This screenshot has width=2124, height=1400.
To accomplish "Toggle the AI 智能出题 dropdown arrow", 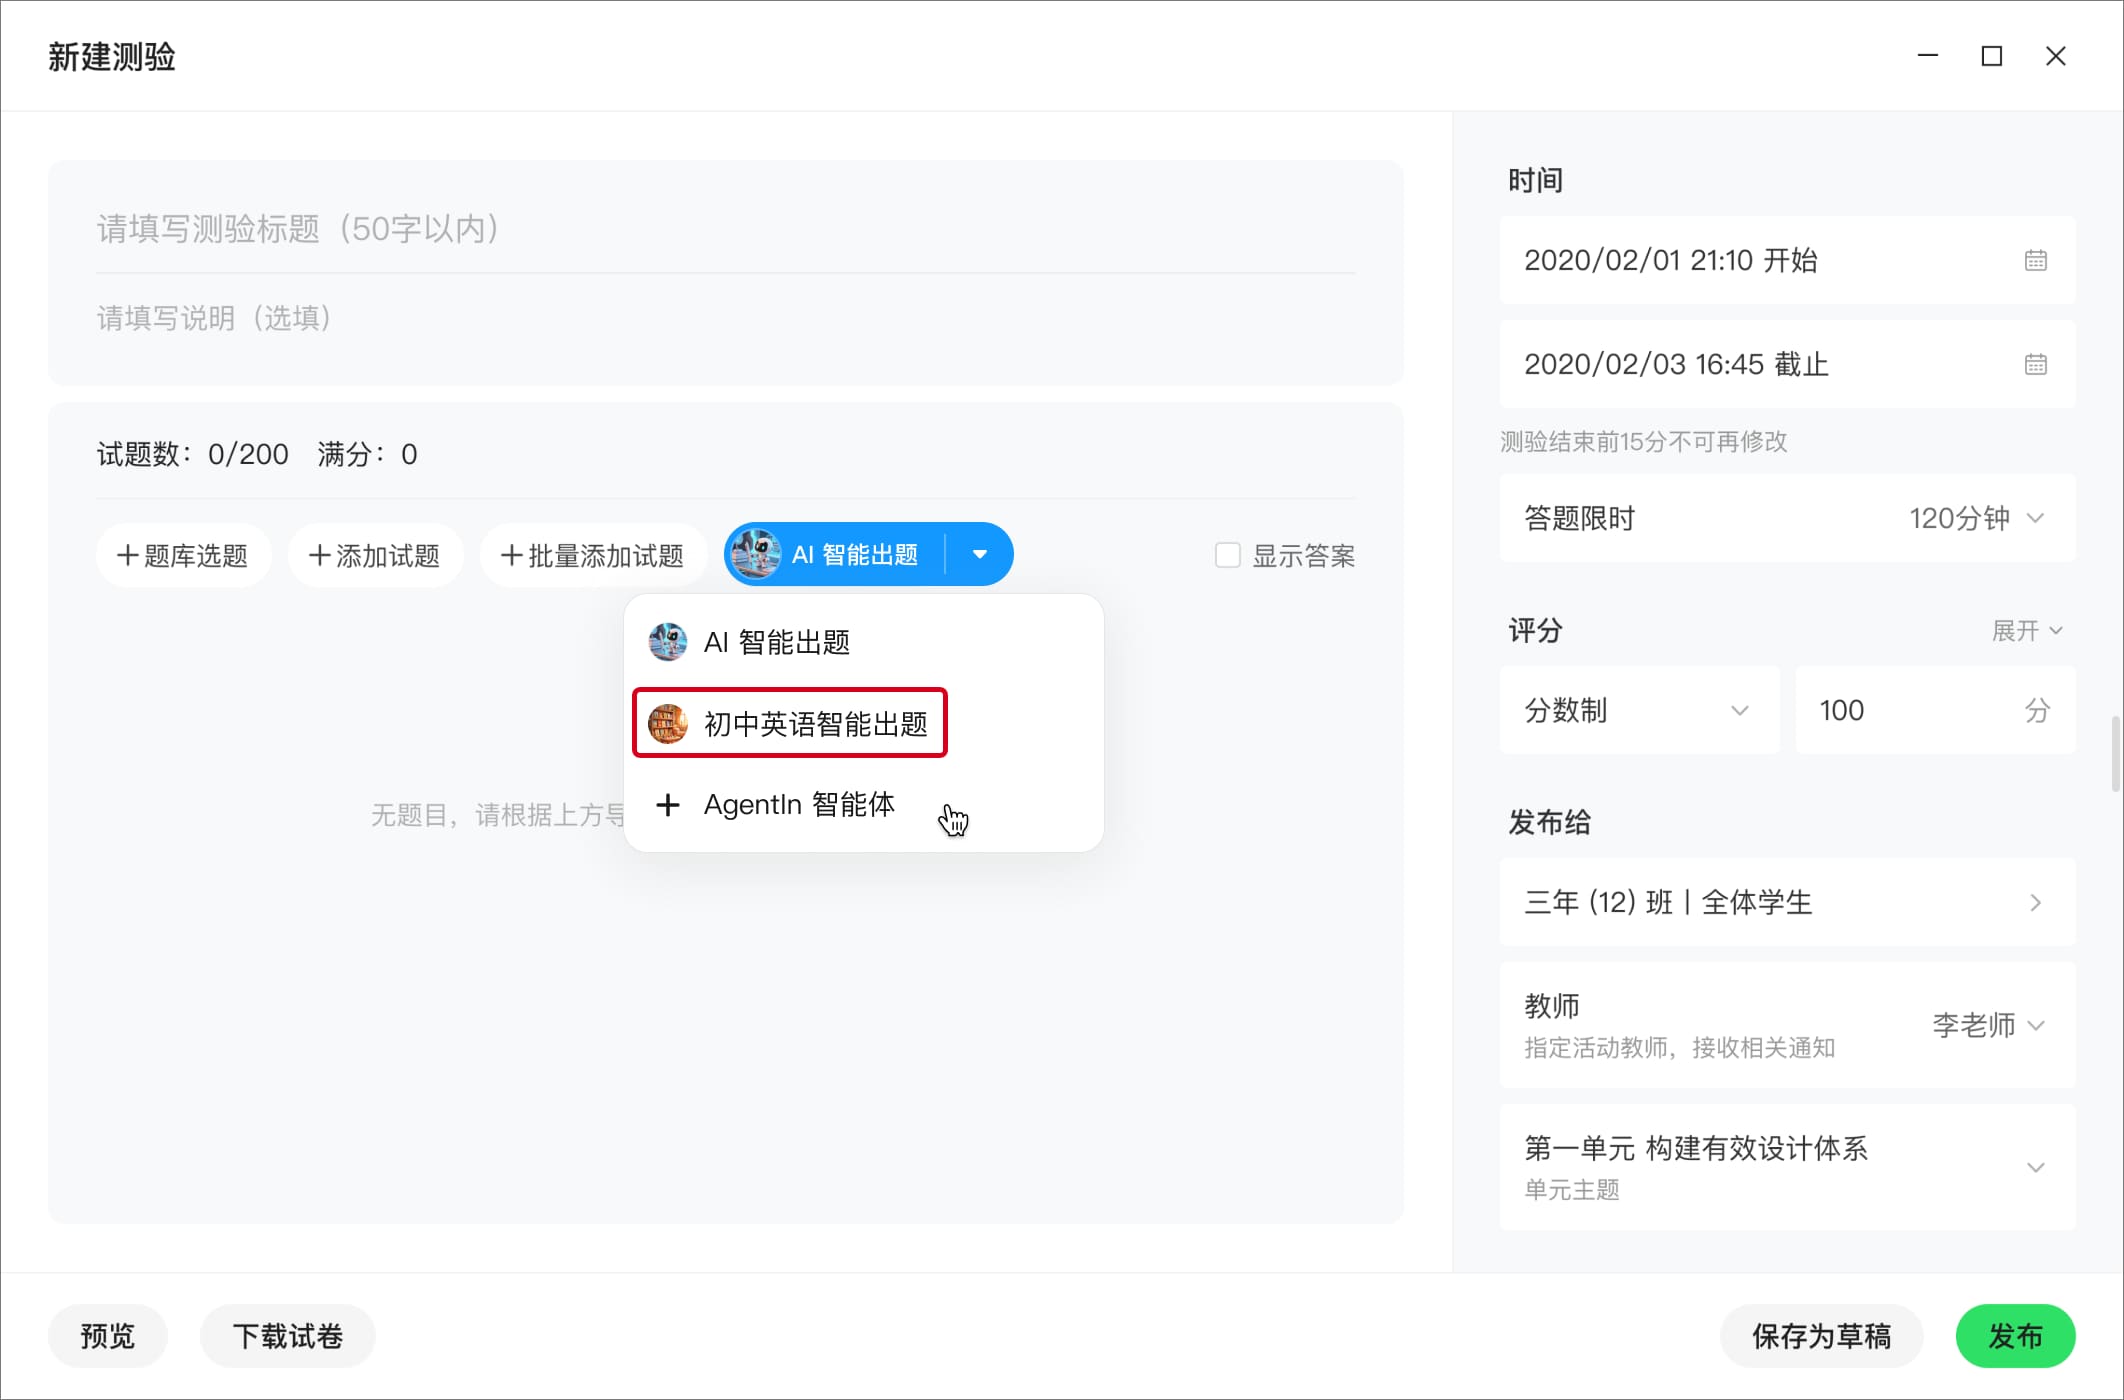I will [x=980, y=554].
